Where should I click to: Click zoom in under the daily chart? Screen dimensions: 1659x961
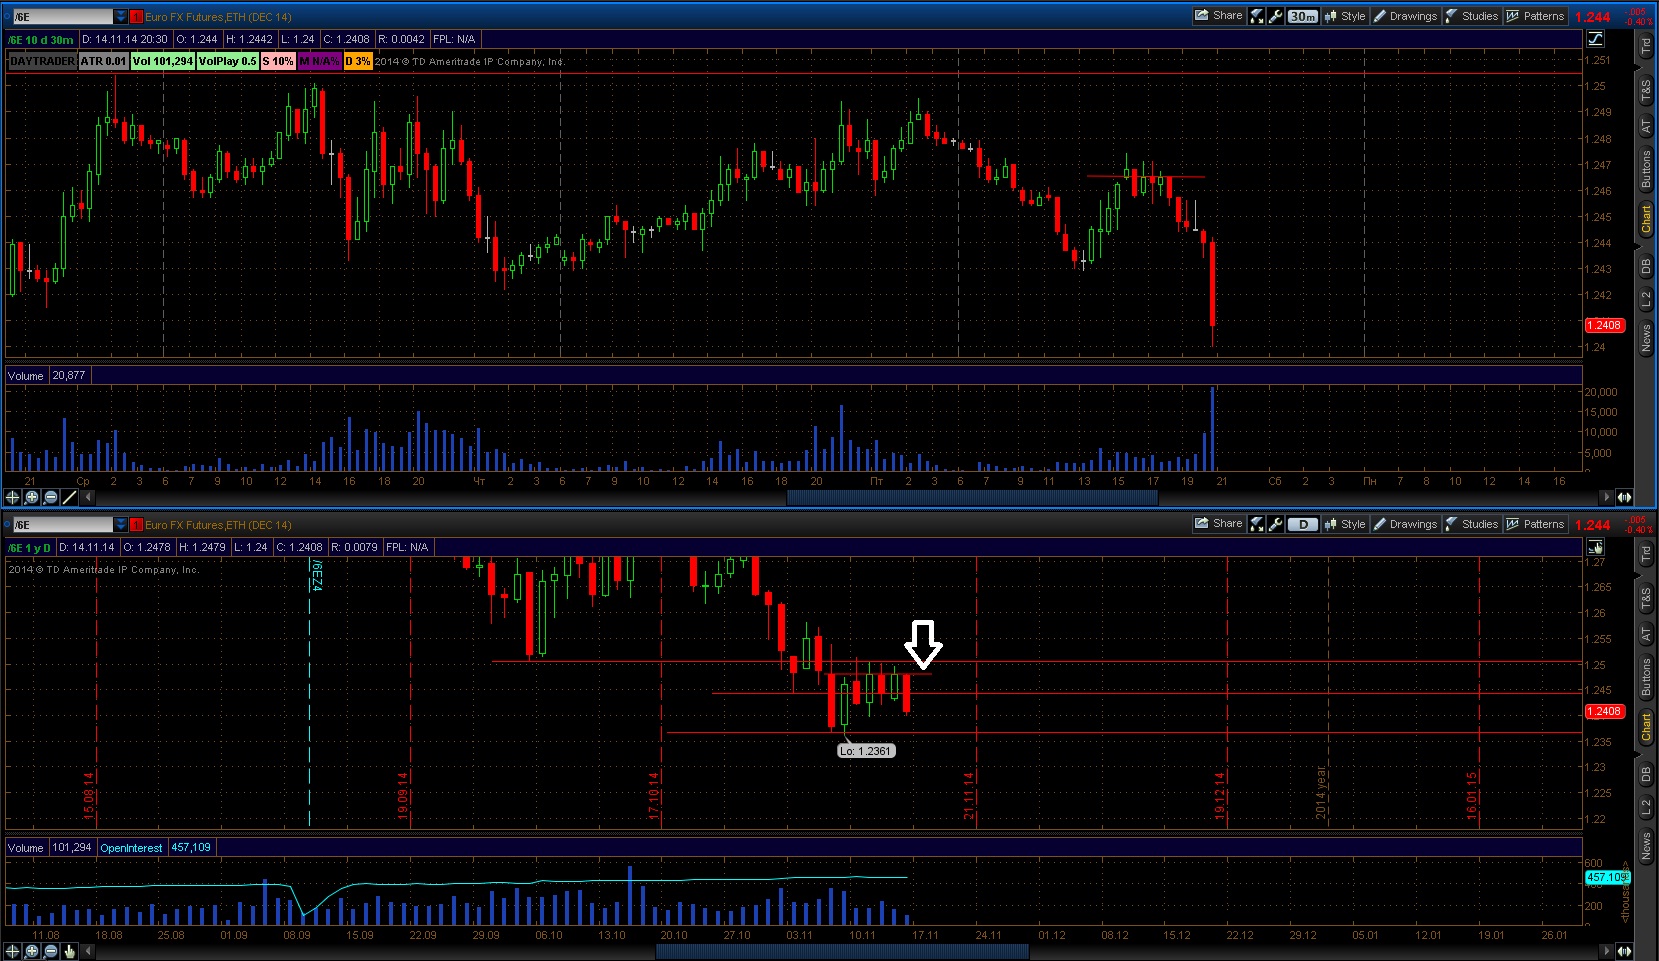tap(32, 951)
